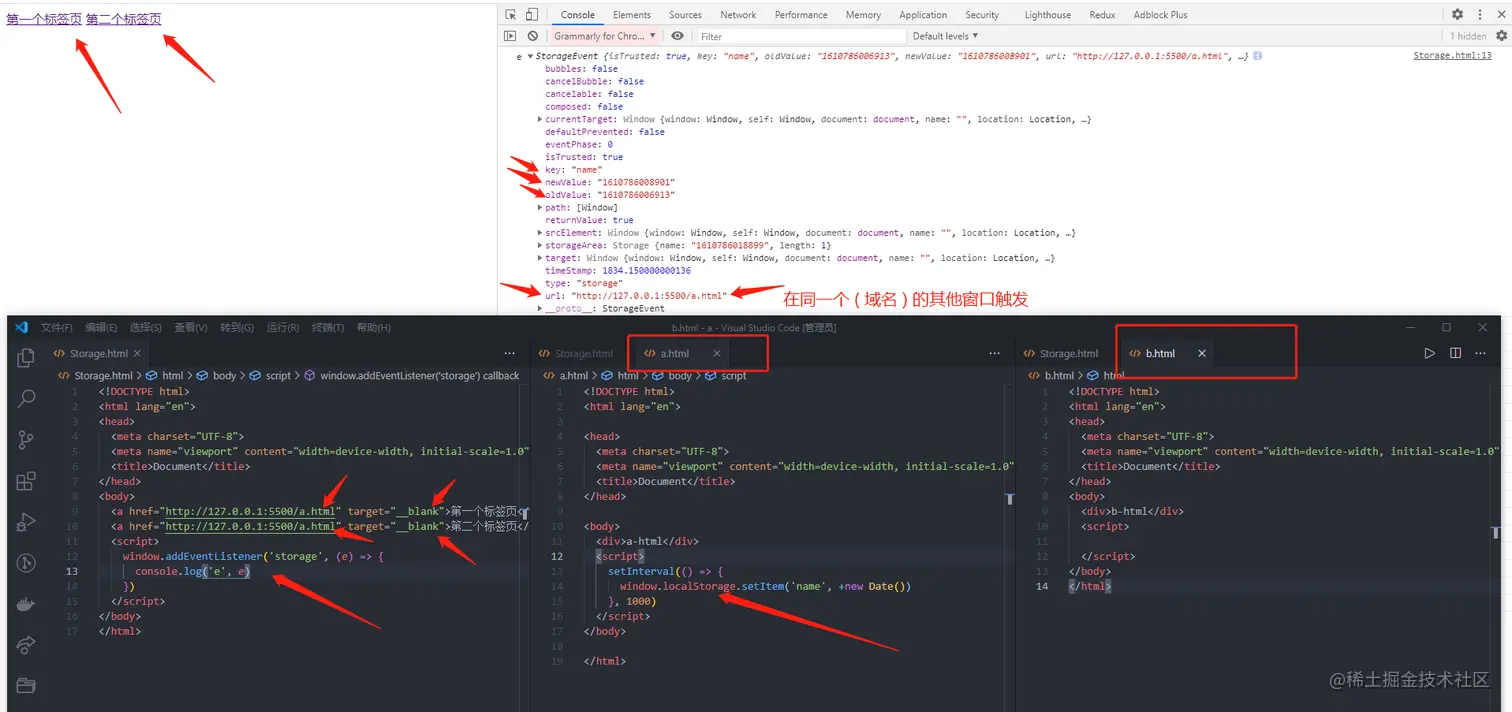Expand the path [Window] property

[x=540, y=207]
